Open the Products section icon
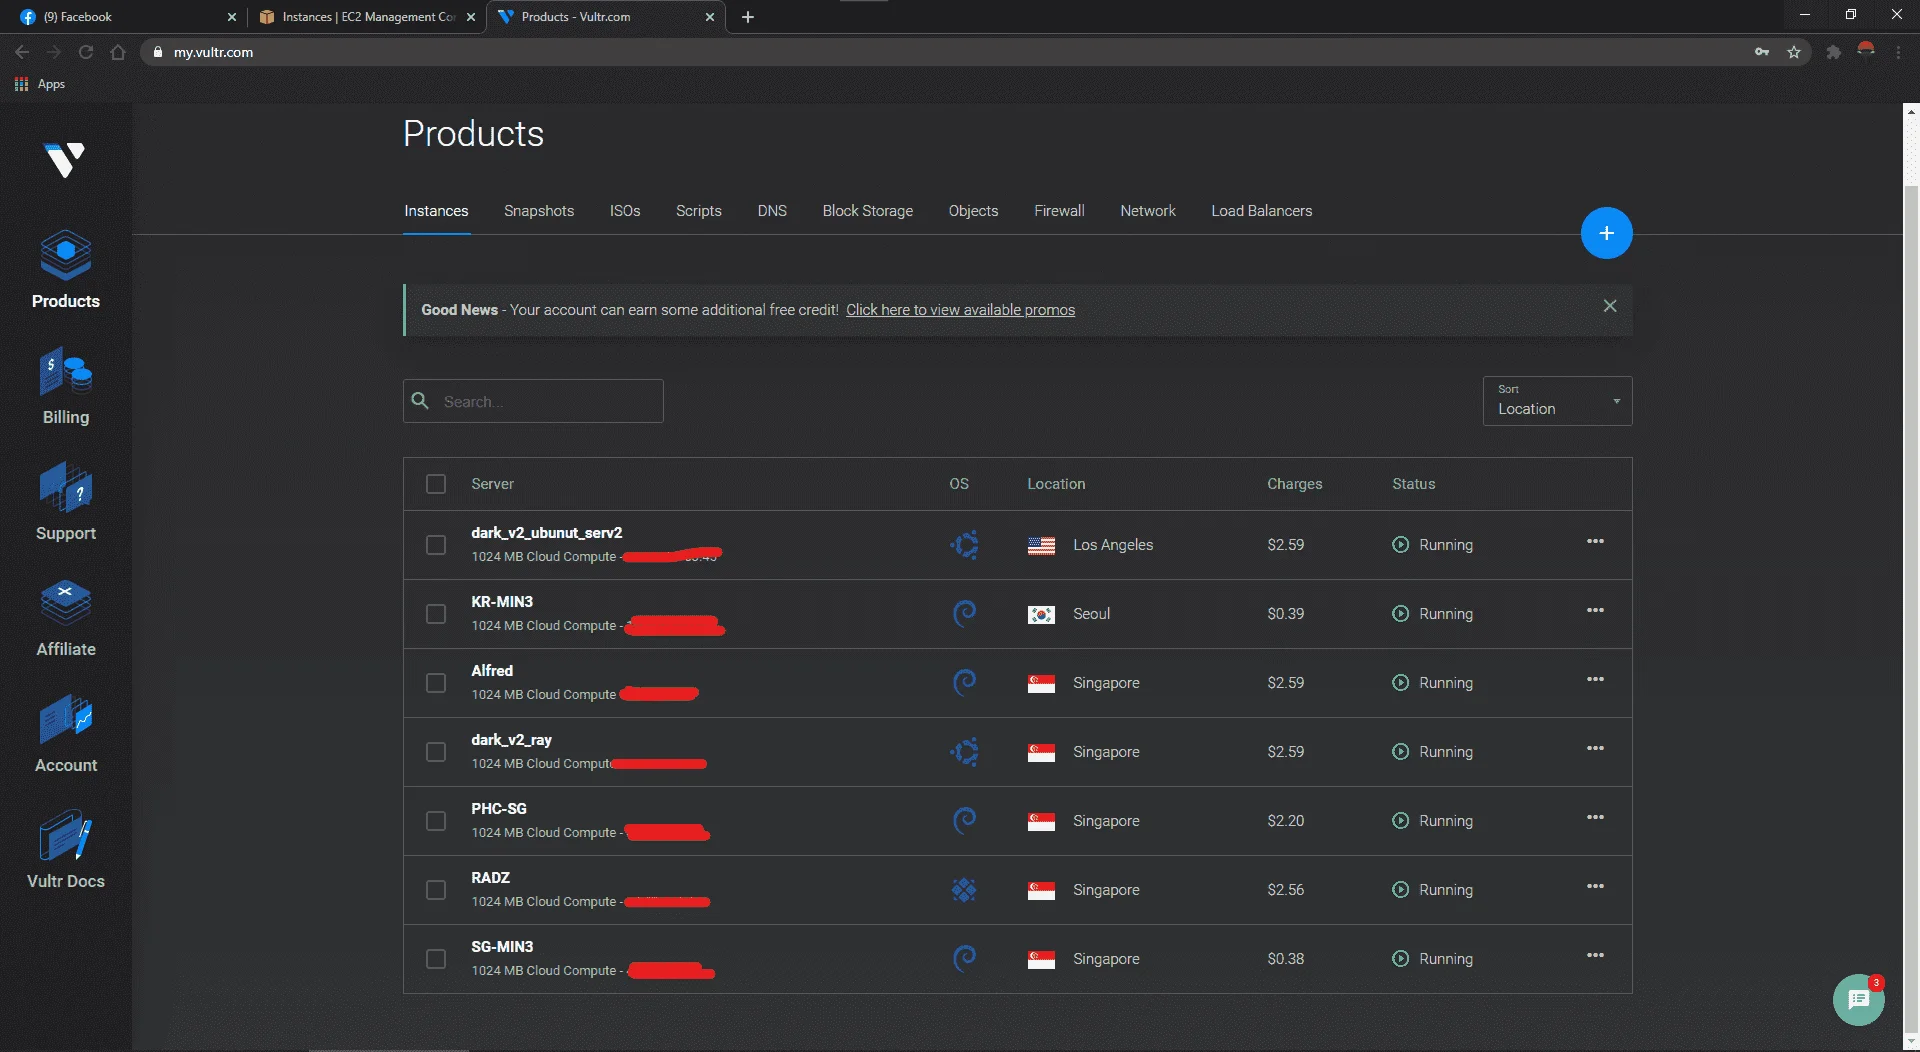1920x1052 pixels. click(x=66, y=256)
